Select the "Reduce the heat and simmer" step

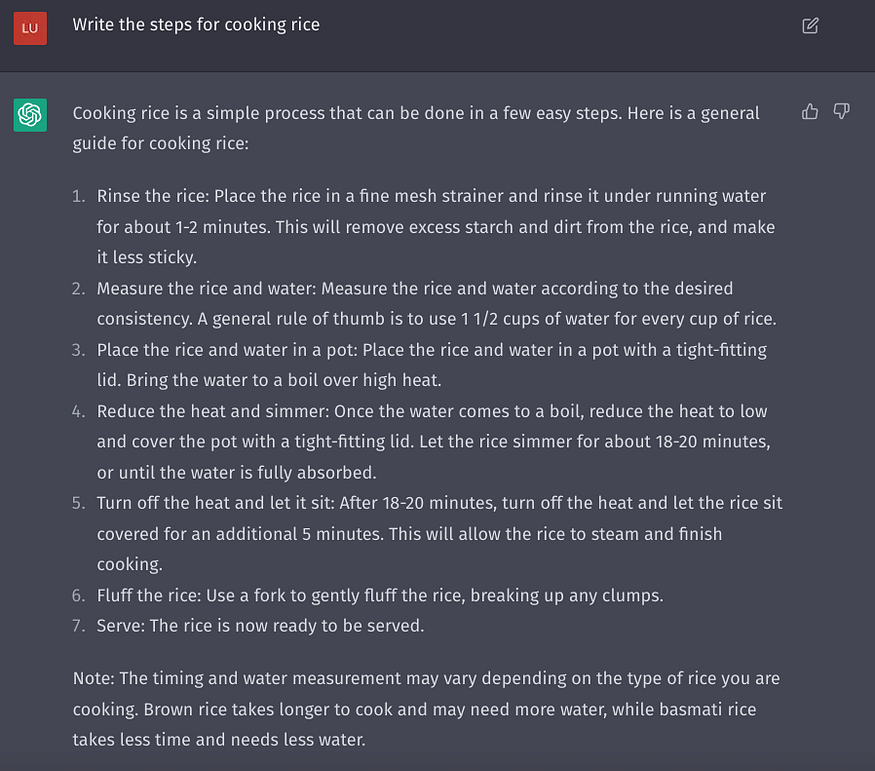click(213, 411)
